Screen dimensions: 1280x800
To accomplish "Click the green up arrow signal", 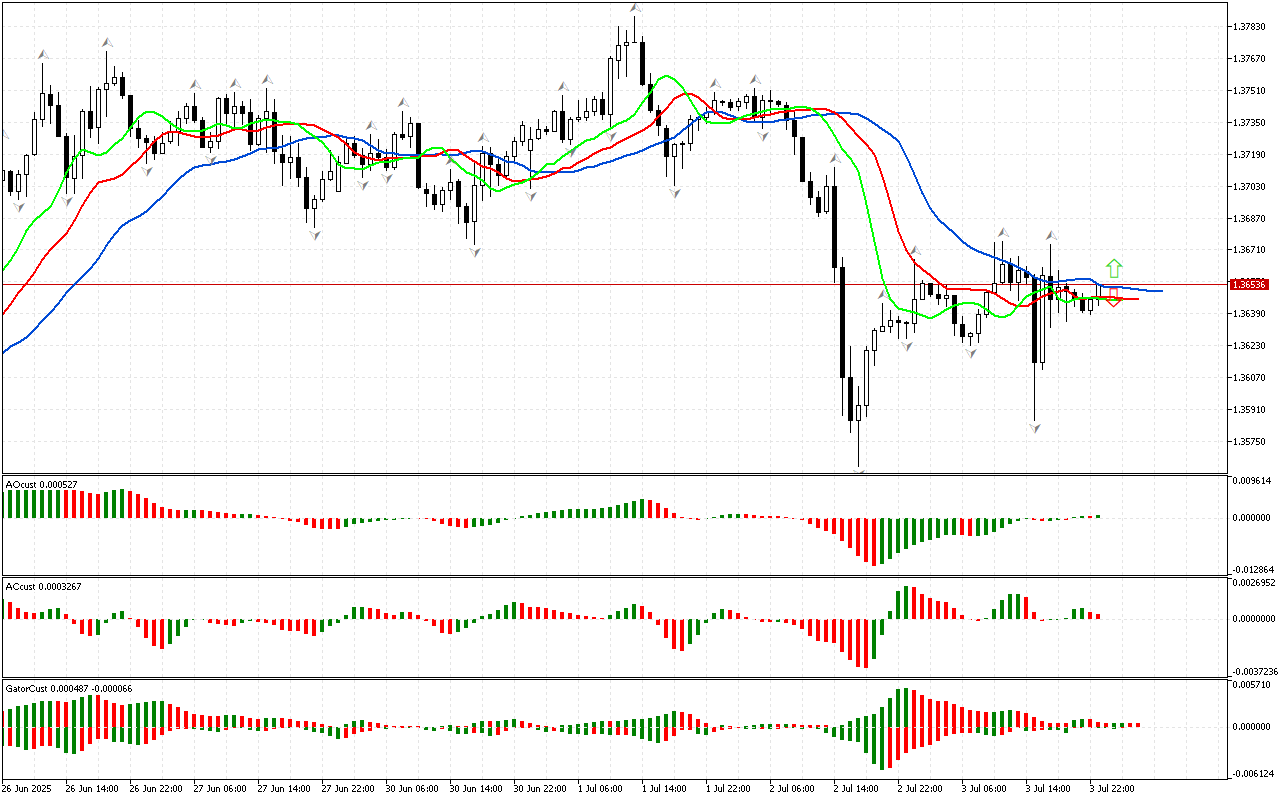I will (1113, 268).
